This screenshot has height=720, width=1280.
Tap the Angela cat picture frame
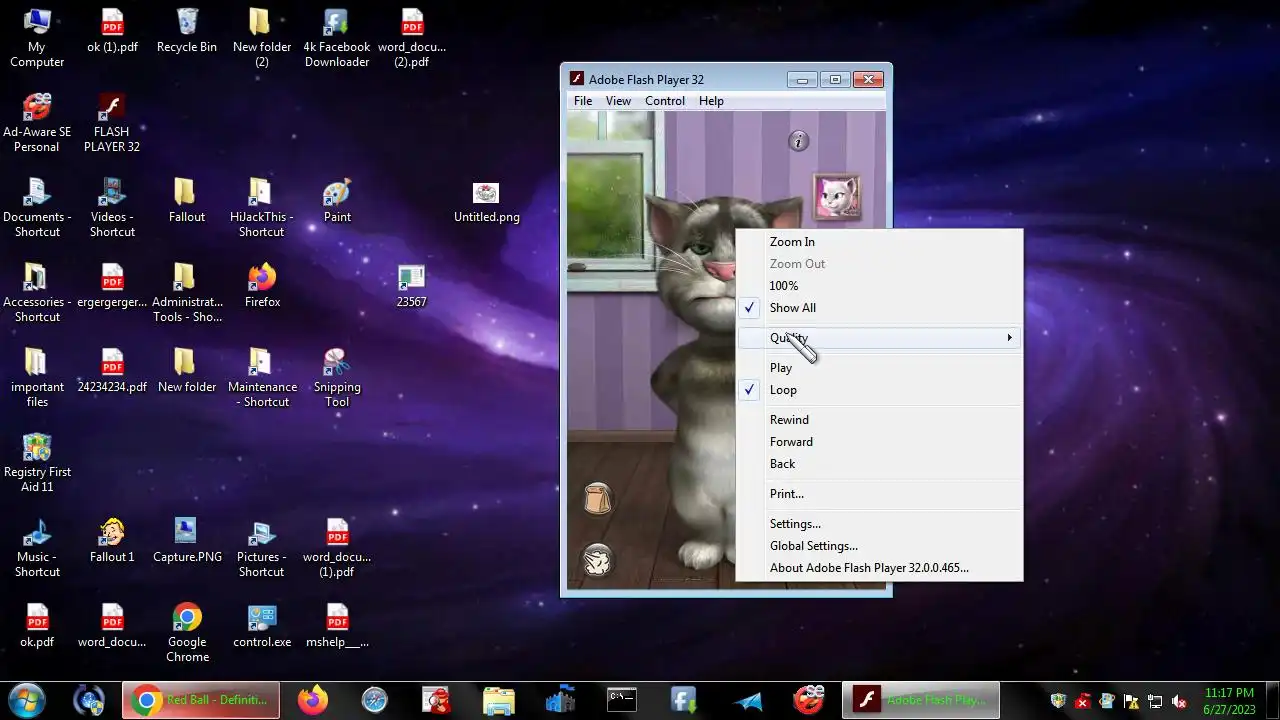(x=837, y=196)
